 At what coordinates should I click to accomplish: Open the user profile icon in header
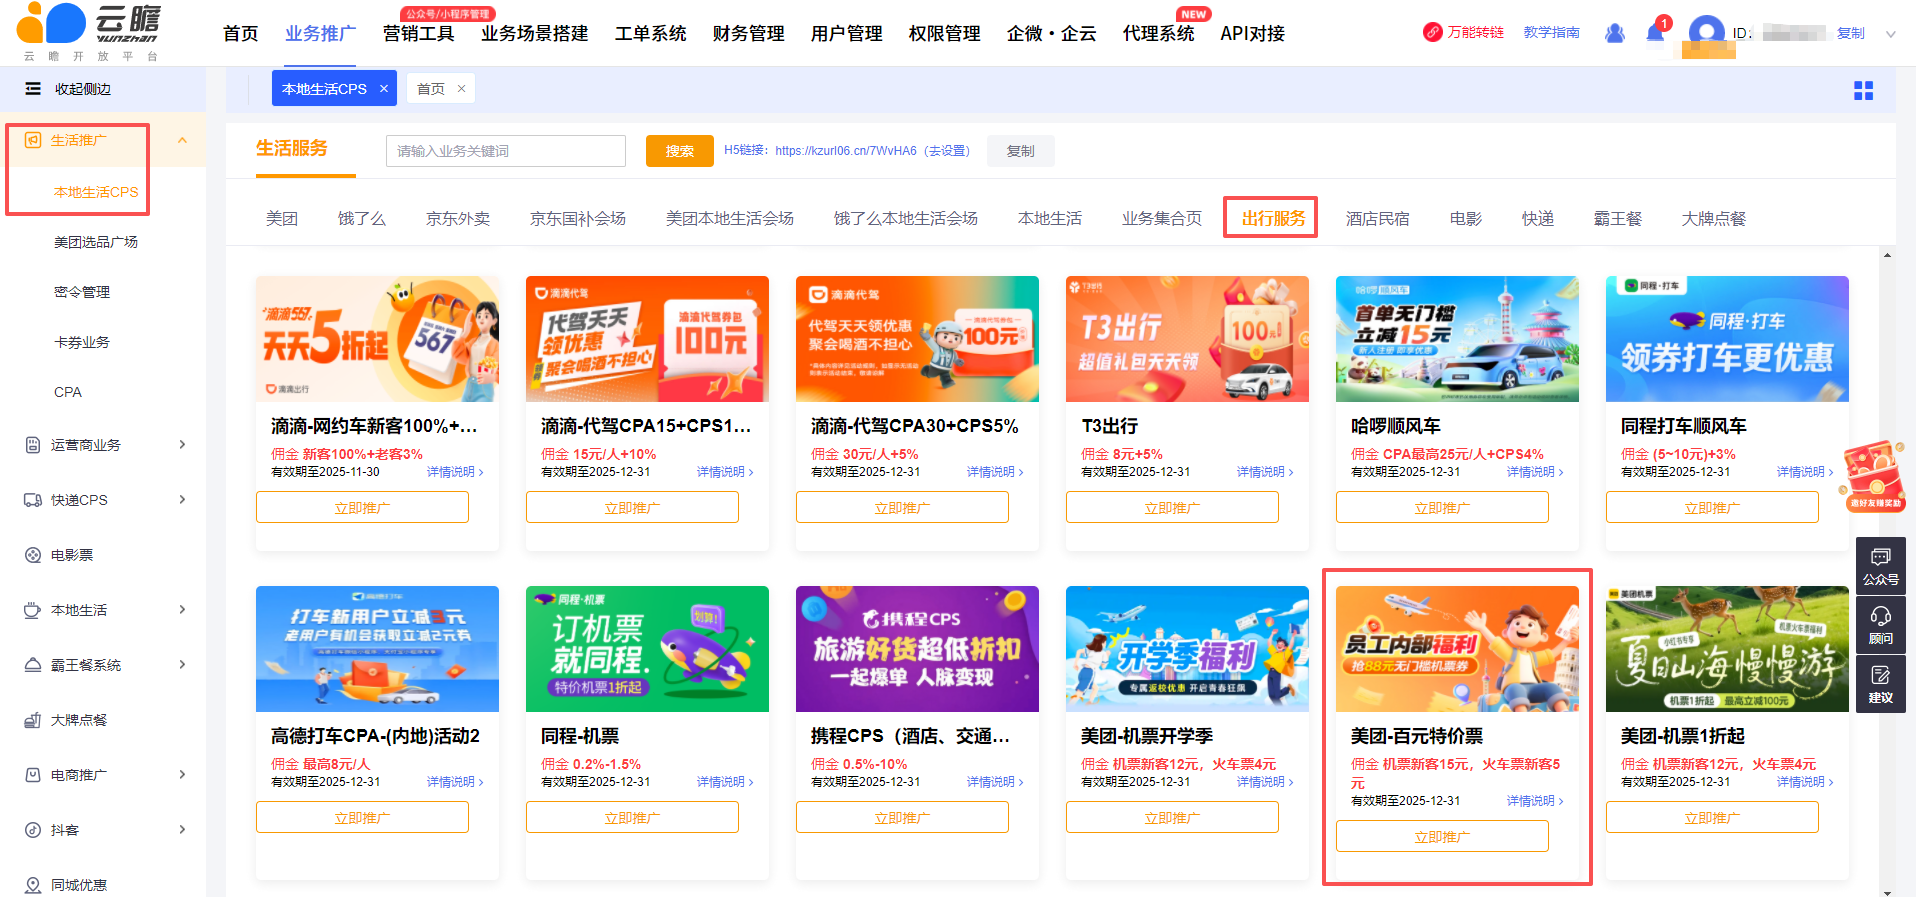coord(1614,33)
